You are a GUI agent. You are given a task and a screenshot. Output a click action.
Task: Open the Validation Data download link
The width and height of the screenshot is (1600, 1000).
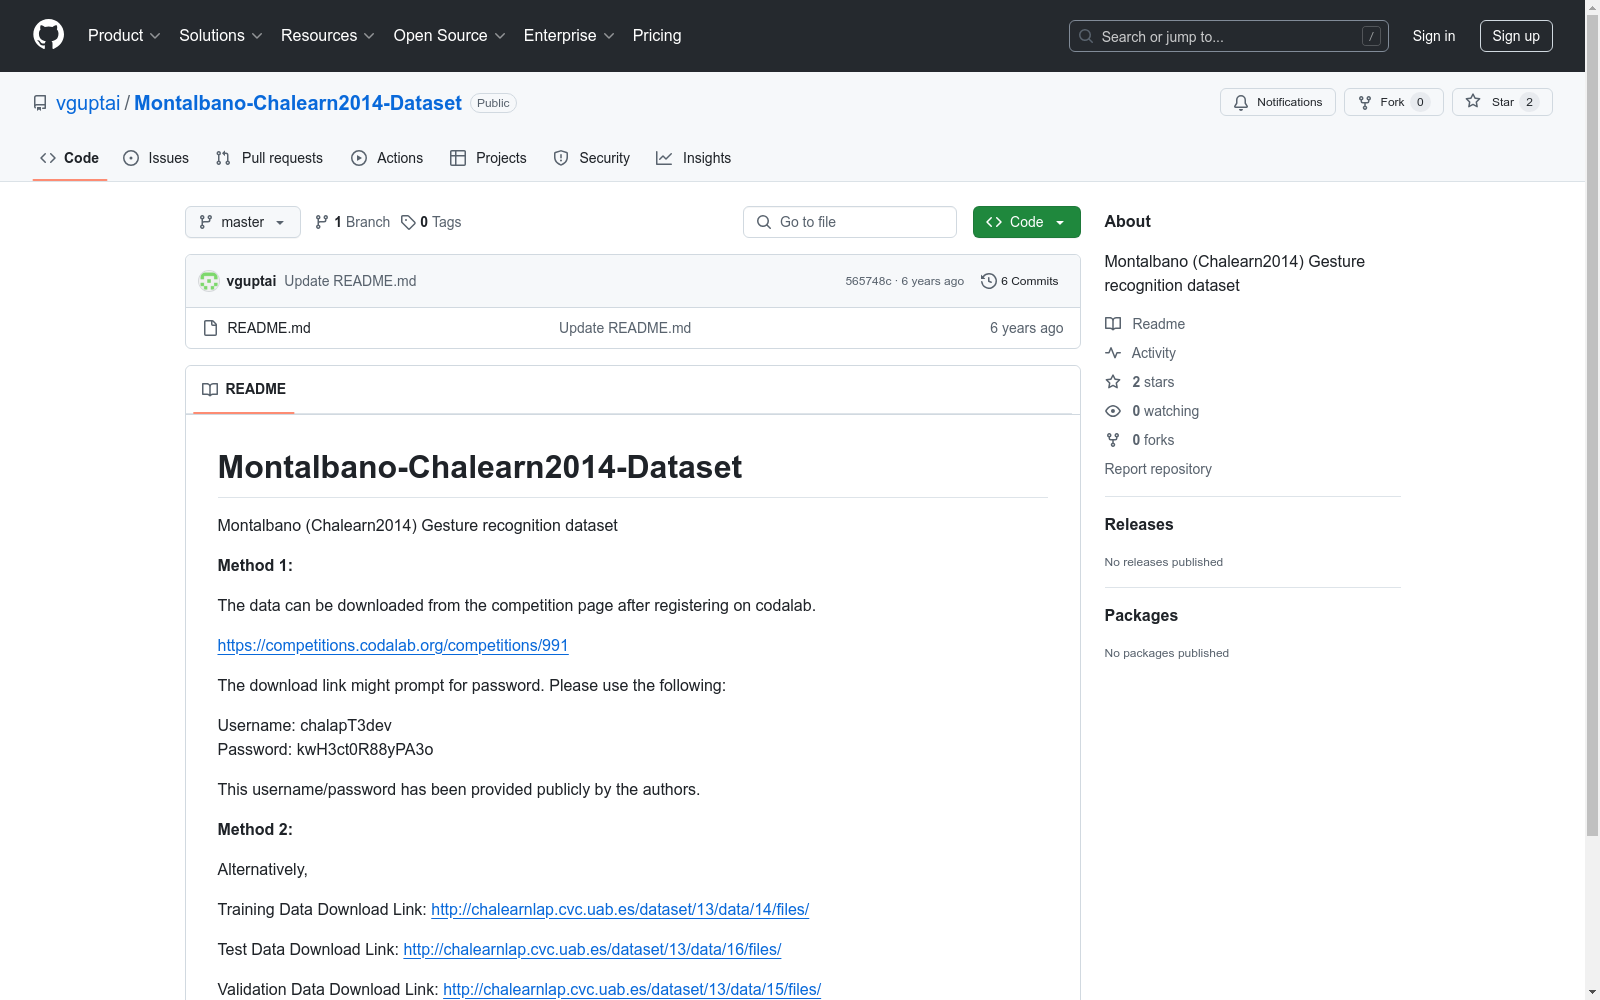tap(632, 990)
